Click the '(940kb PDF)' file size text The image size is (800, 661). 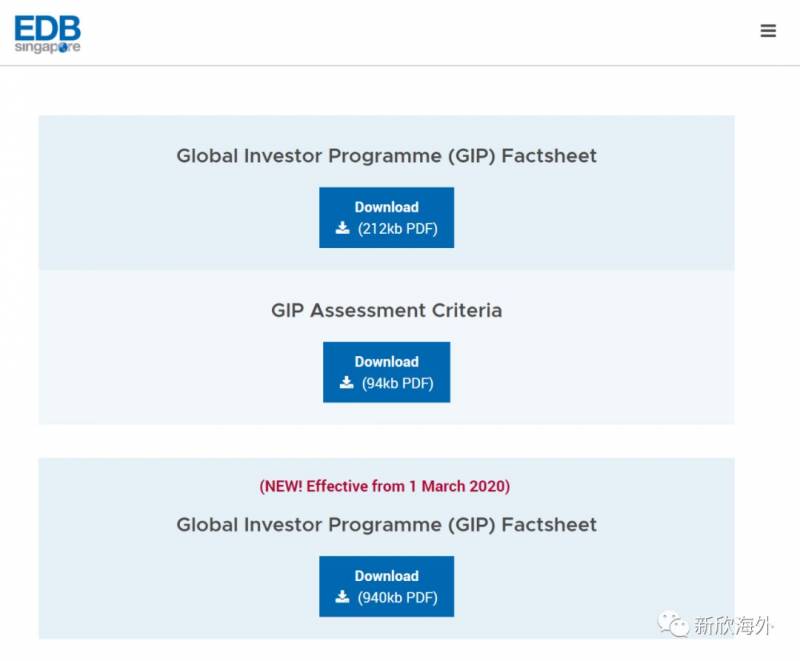coord(398,597)
